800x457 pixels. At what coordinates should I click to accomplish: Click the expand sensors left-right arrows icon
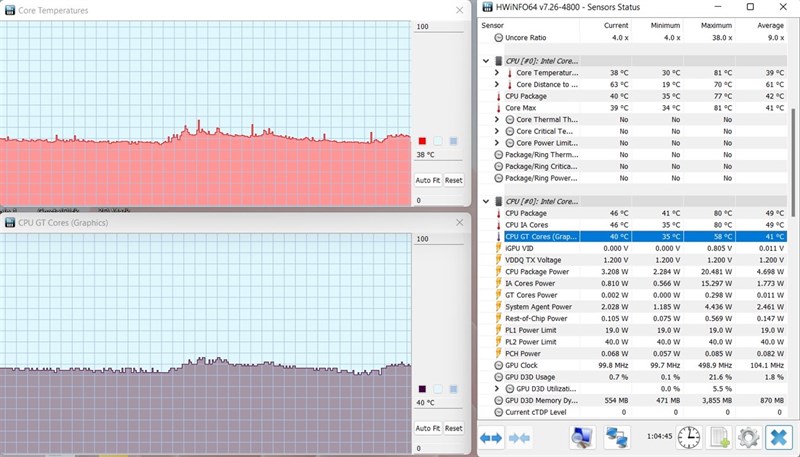pyautogui.click(x=491, y=438)
